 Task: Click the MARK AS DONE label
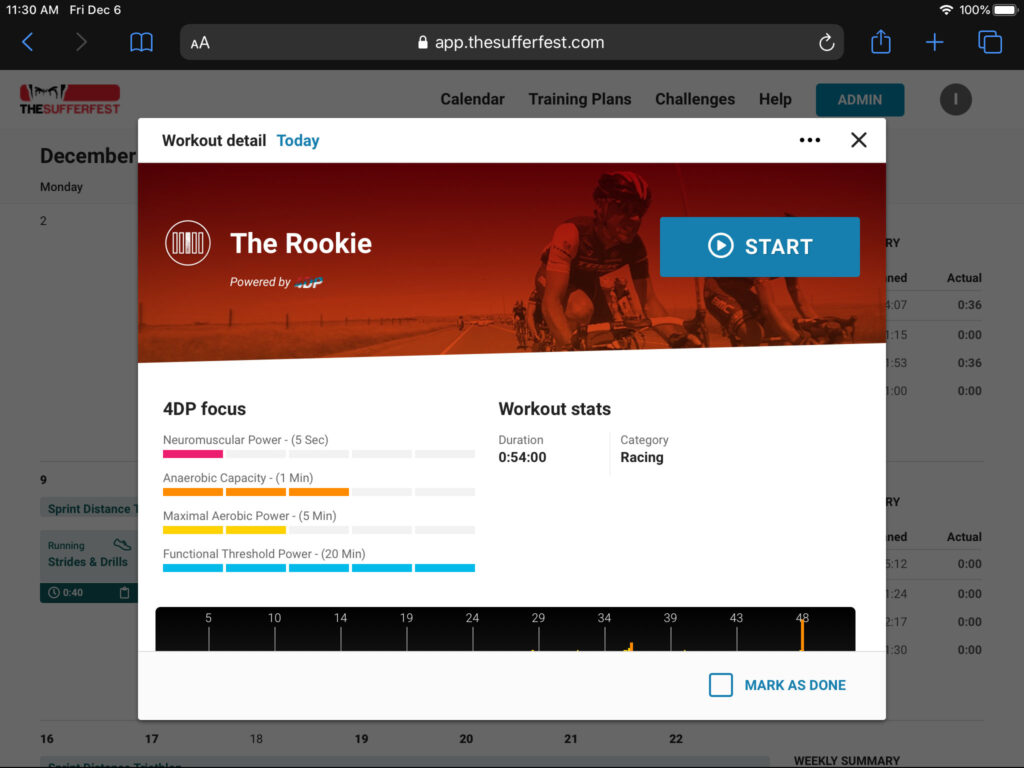click(x=795, y=685)
